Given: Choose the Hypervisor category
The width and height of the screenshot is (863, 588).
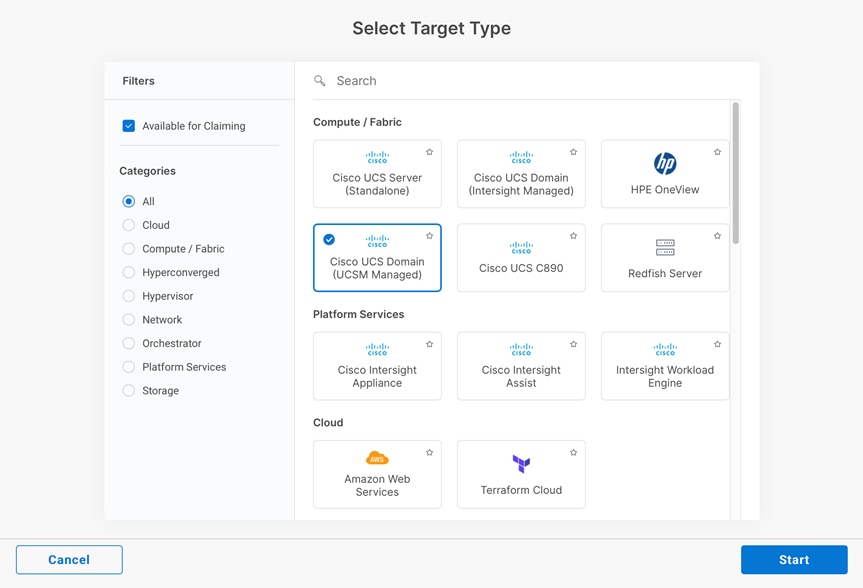Looking at the screenshot, I should 129,296.
